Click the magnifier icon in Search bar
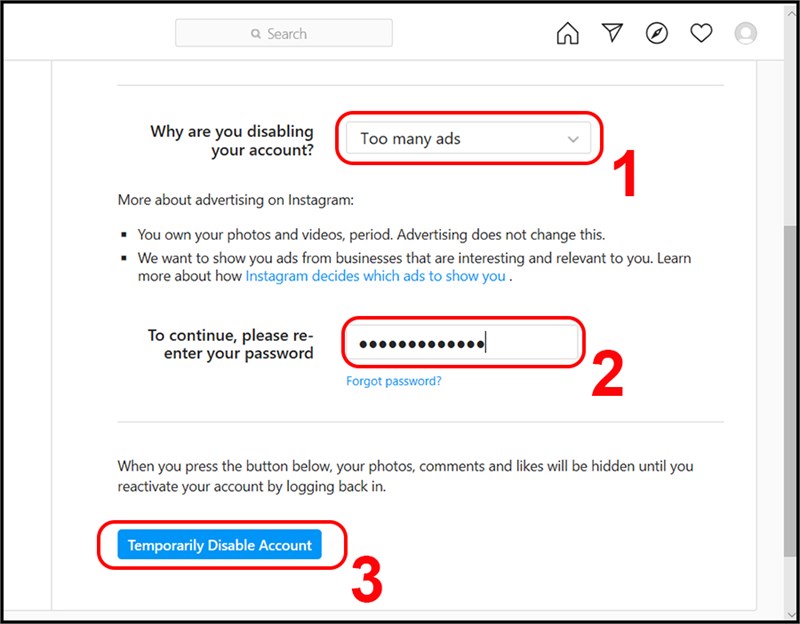Image resolution: width=800 pixels, height=624 pixels. click(256, 34)
